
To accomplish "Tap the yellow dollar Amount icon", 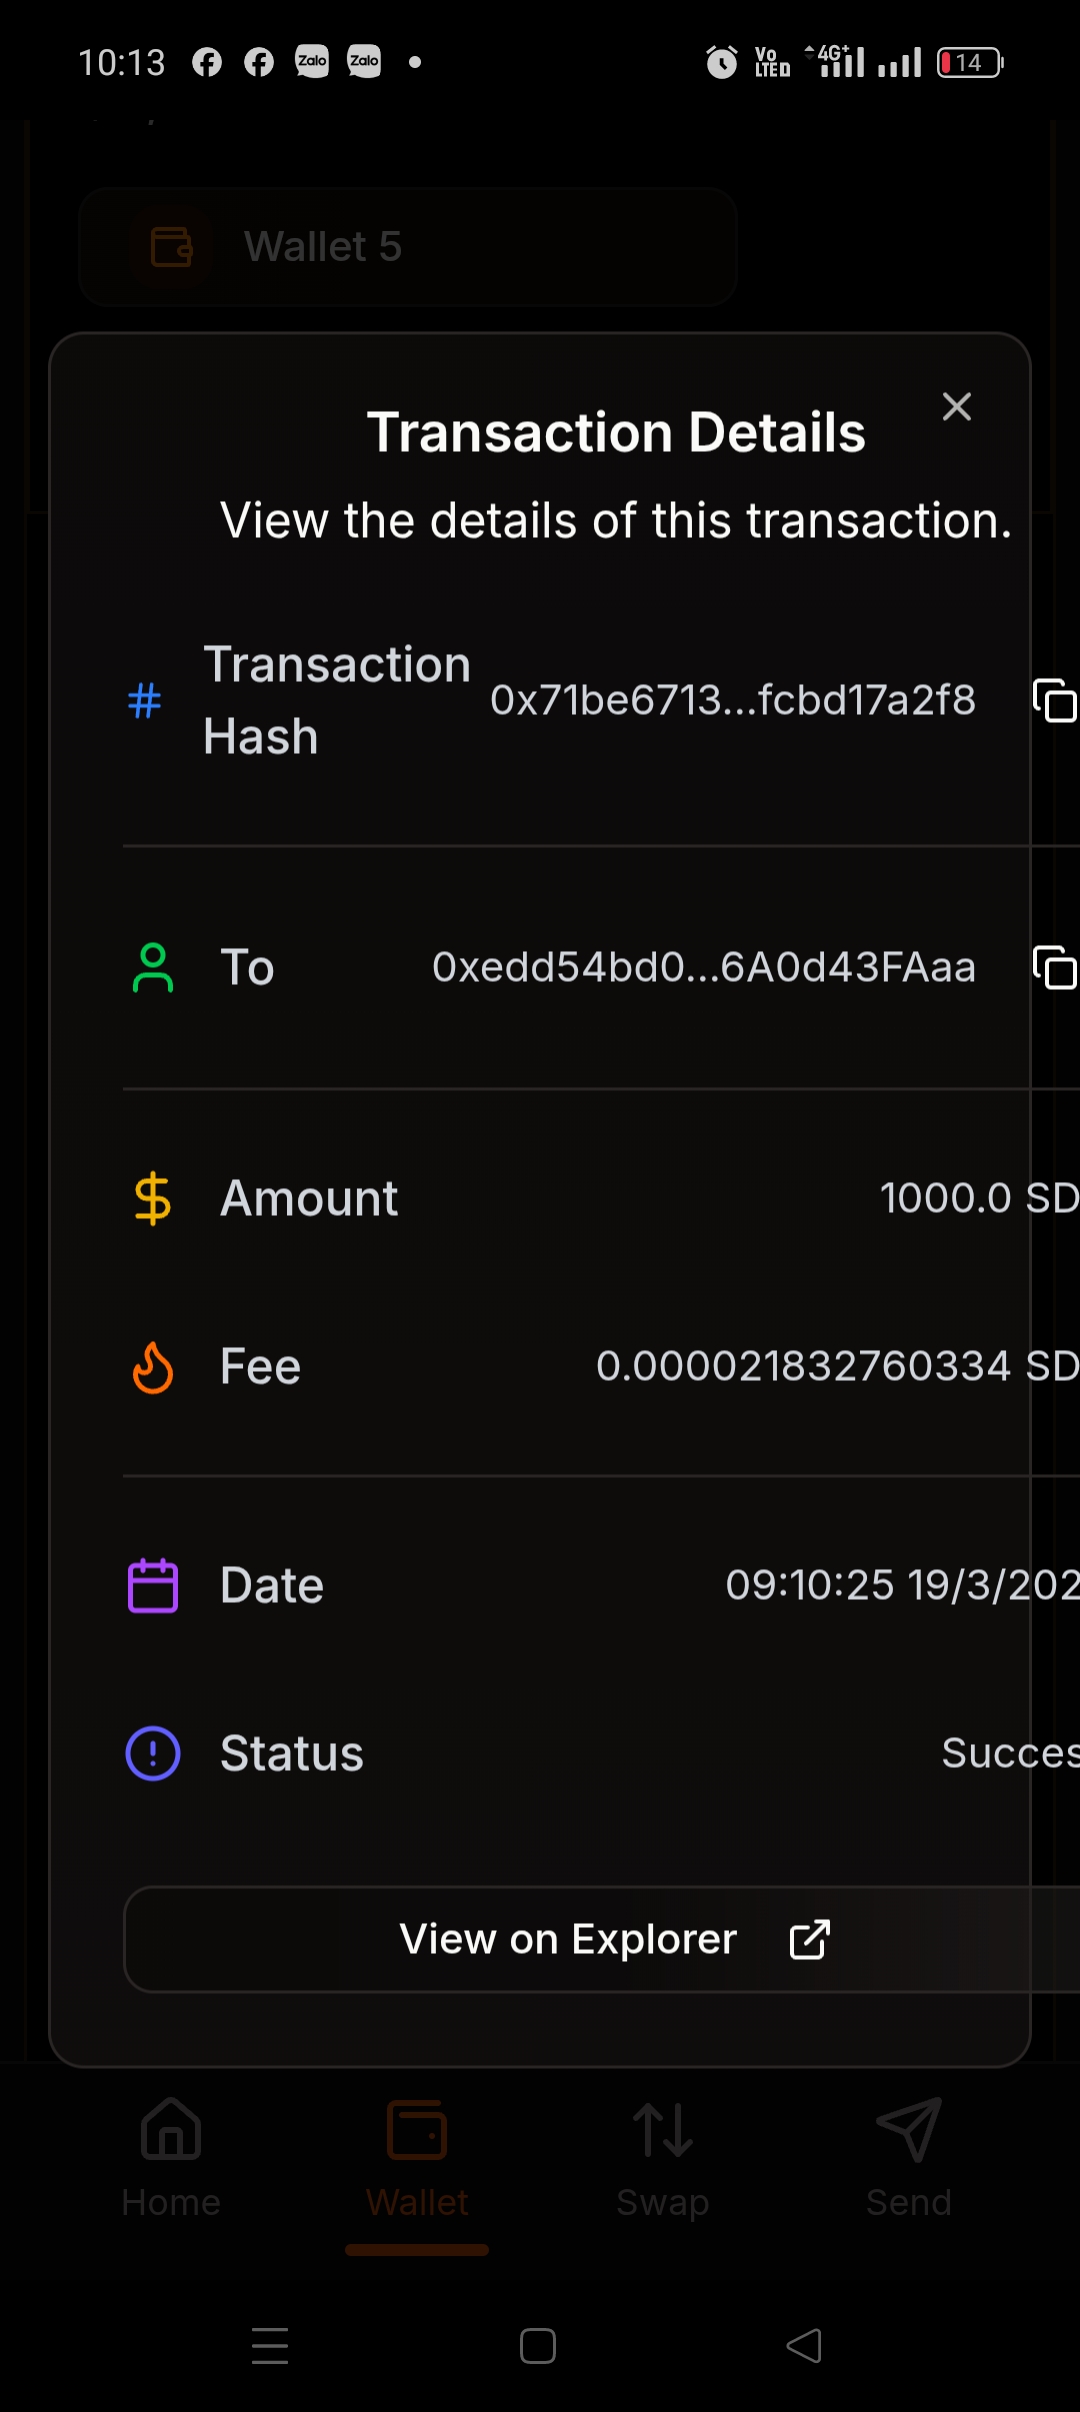I will pos(153,1198).
